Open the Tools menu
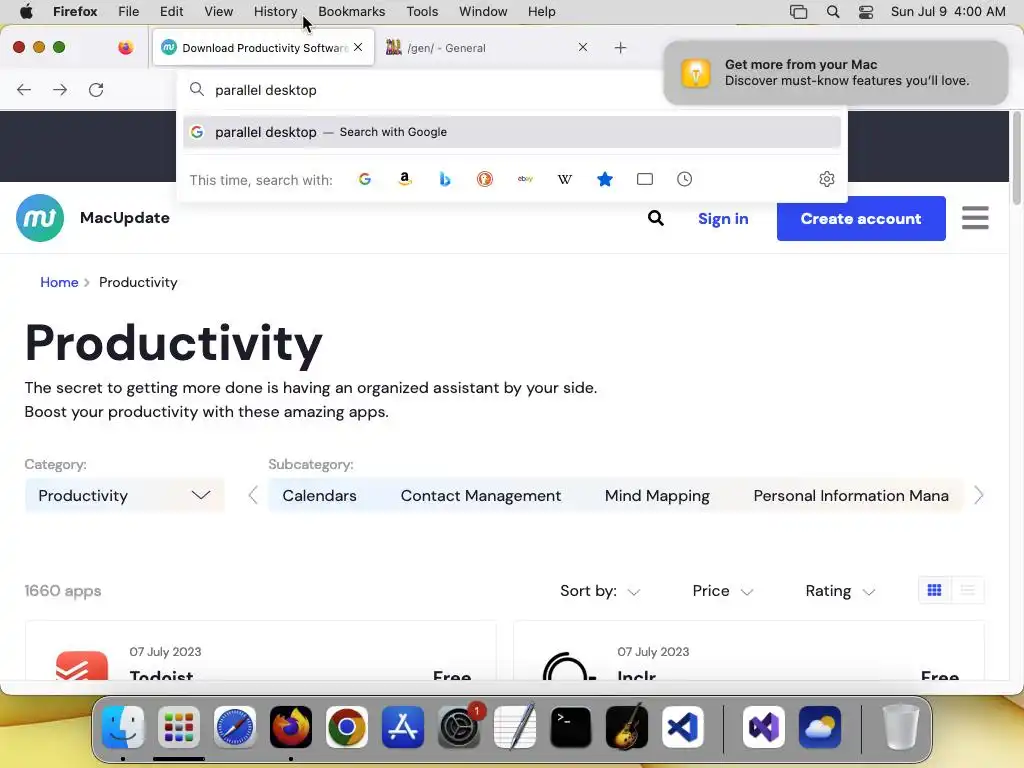The width and height of the screenshot is (1024, 768). (422, 12)
